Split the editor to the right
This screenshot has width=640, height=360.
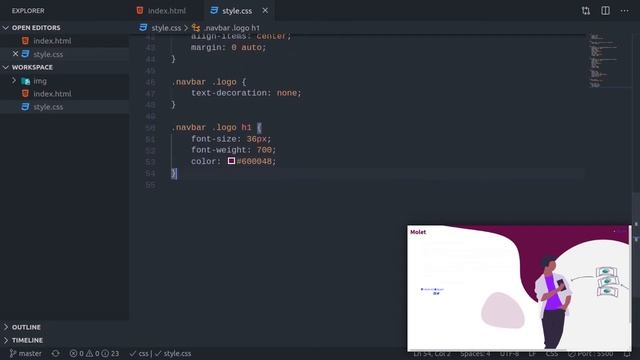[605, 11]
